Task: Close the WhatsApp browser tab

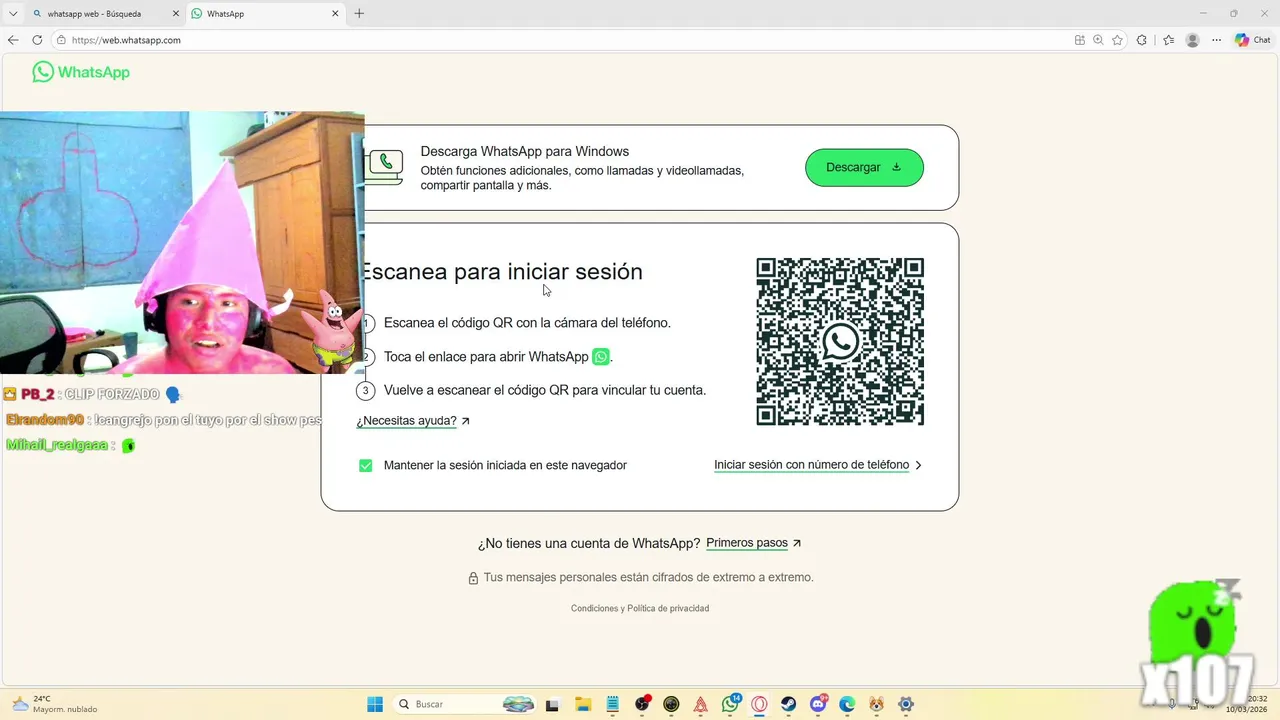Action: (x=335, y=14)
